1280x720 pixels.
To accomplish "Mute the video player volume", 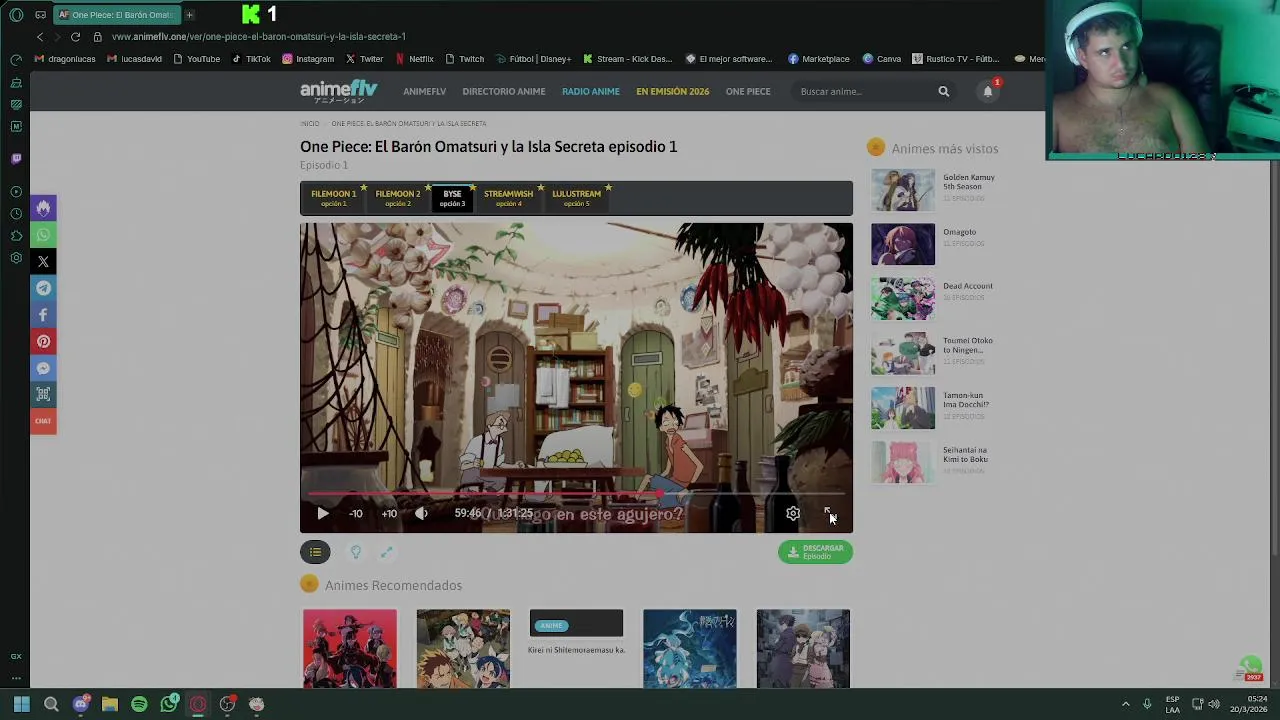I will click(421, 513).
